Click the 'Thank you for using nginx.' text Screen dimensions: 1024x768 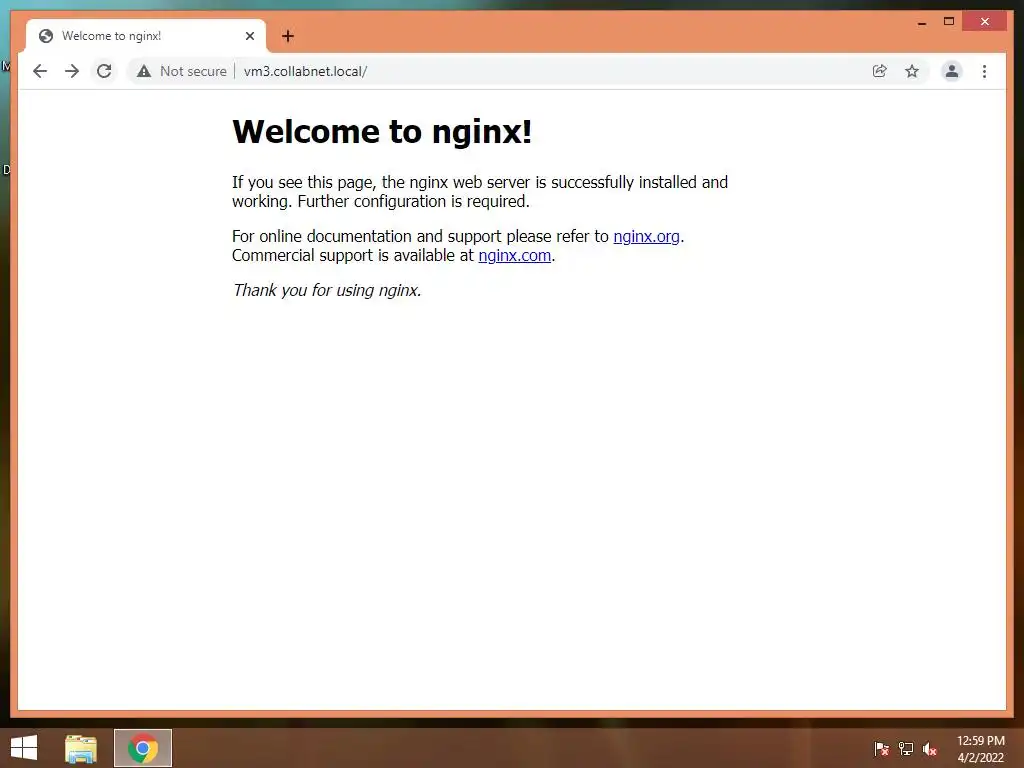tap(327, 290)
